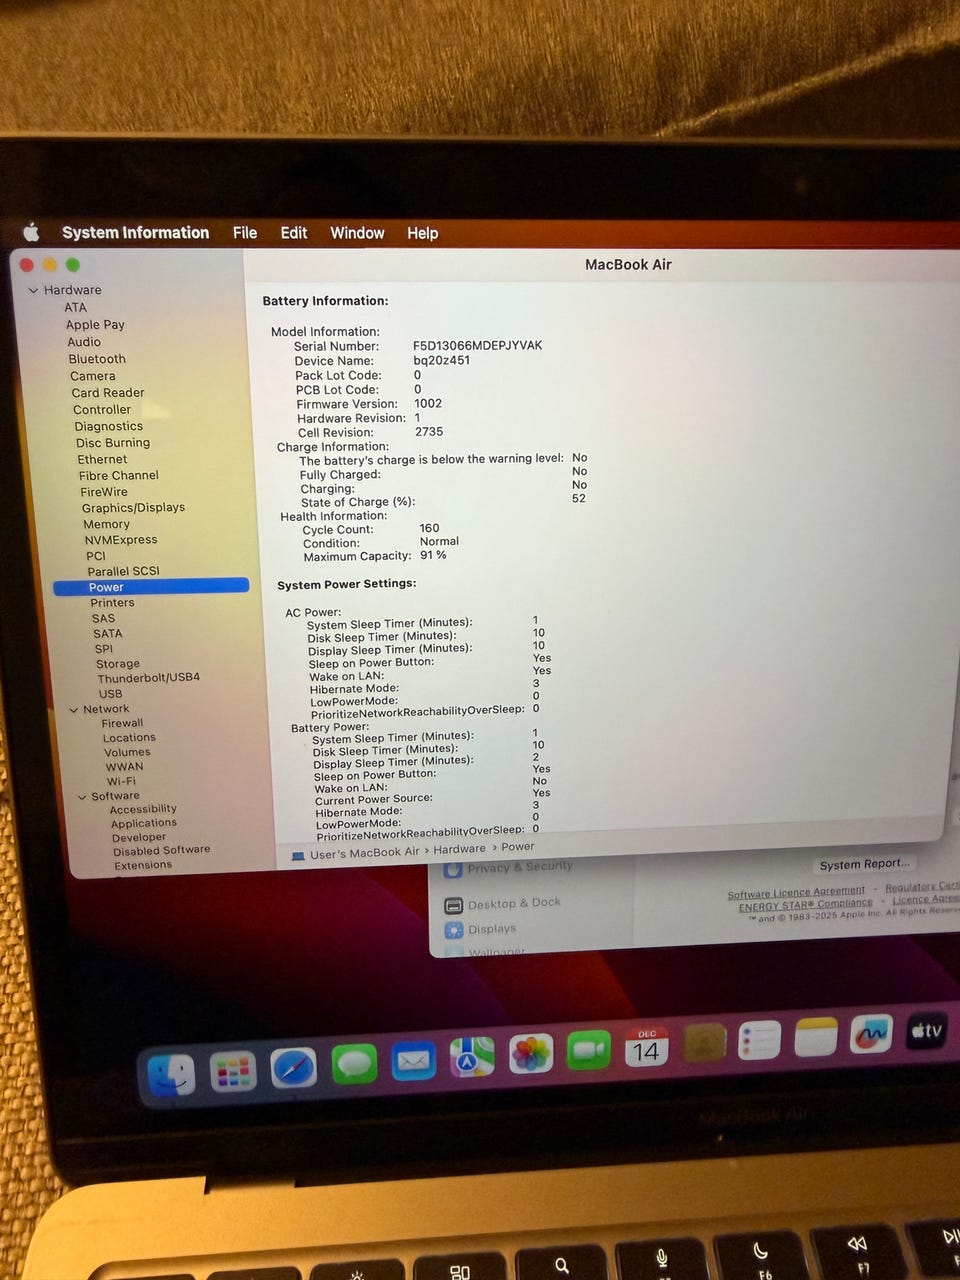Select Printers in the sidebar

[x=112, y=603]
